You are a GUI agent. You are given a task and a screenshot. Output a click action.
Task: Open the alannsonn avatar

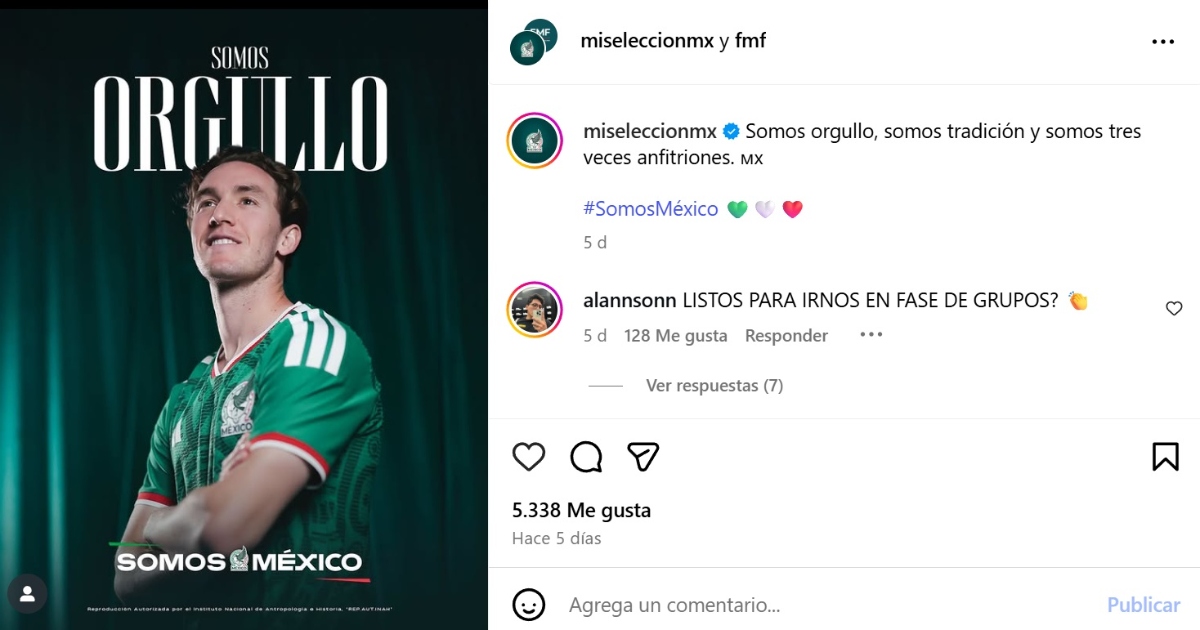[535, 310]
